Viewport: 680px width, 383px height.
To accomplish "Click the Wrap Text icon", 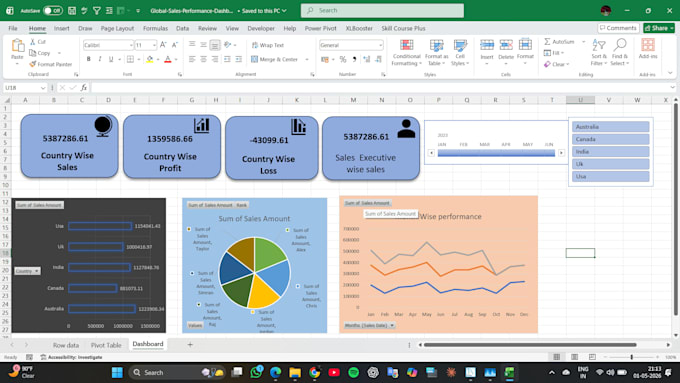I will (x=255, y=45).
